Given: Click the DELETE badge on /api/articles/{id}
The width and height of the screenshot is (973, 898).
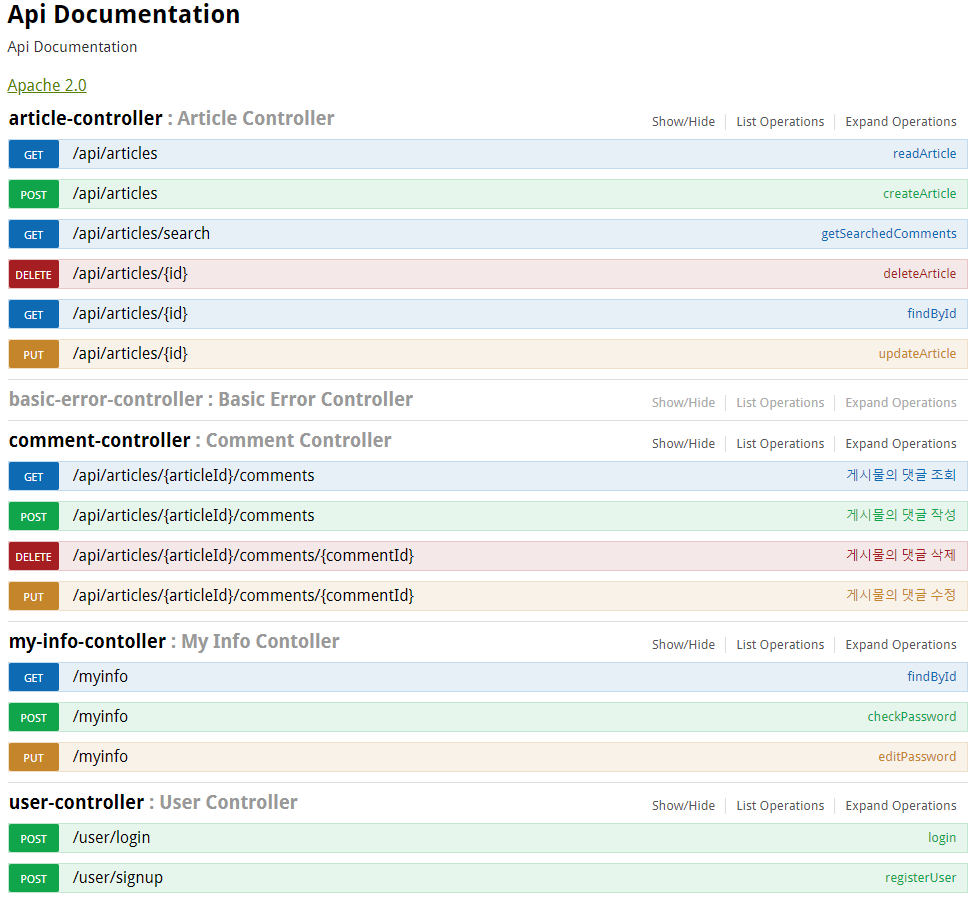Looking at the screenshot, I should [33, 273].
